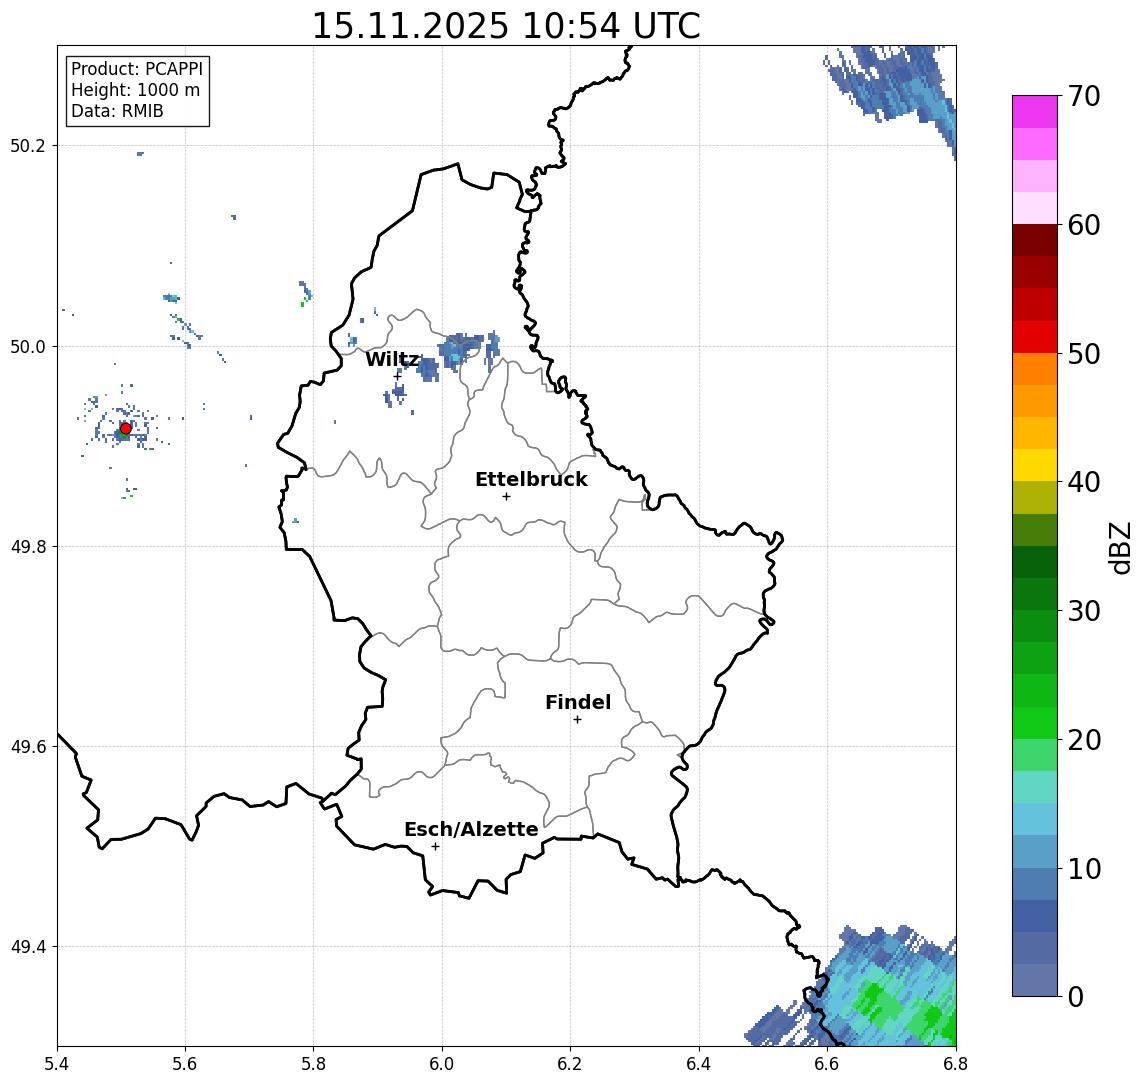
Task: Click the cross marker below Esch/Alzette
Action: click(435, 847)
